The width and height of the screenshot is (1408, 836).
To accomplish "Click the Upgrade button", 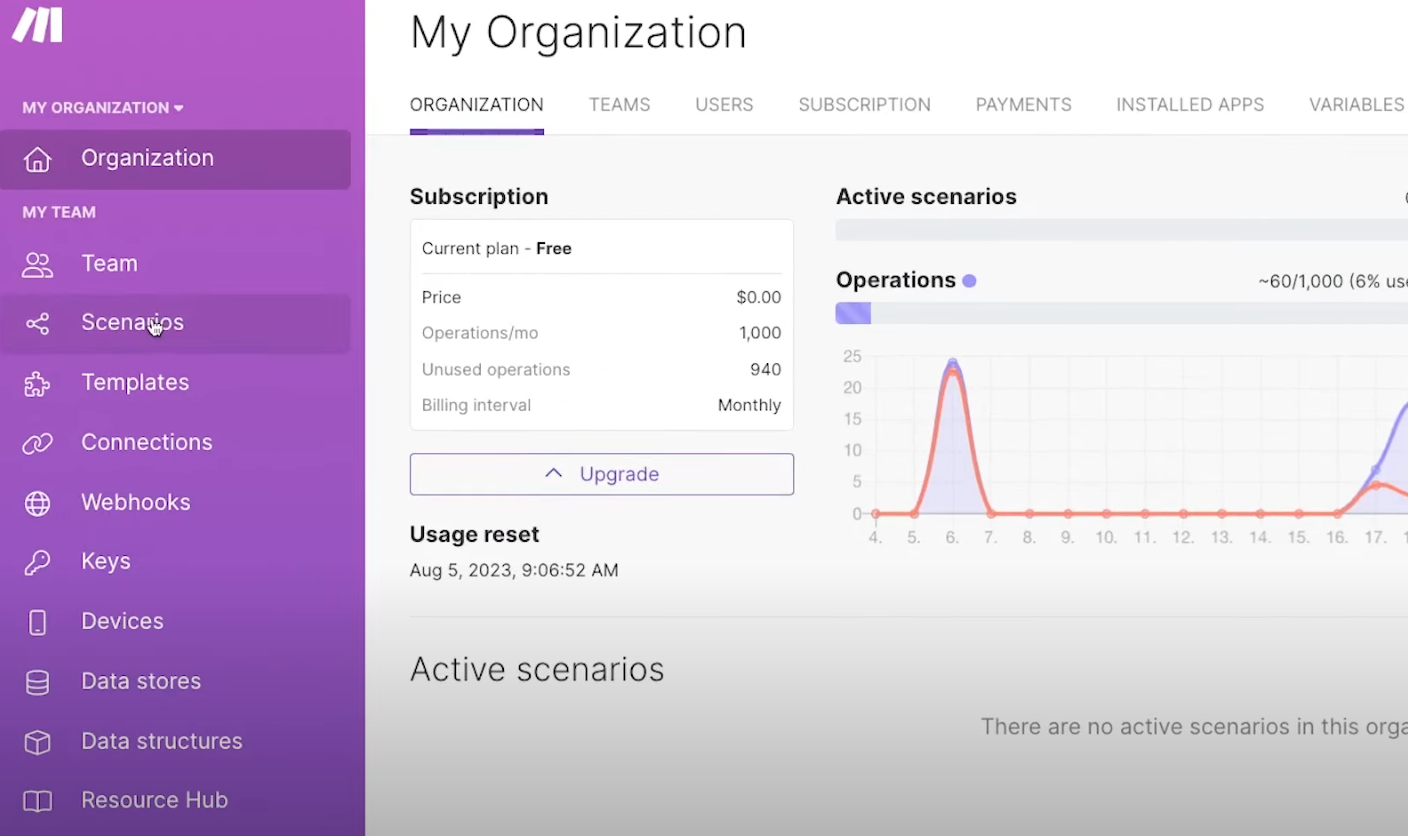I will (601, 473).
